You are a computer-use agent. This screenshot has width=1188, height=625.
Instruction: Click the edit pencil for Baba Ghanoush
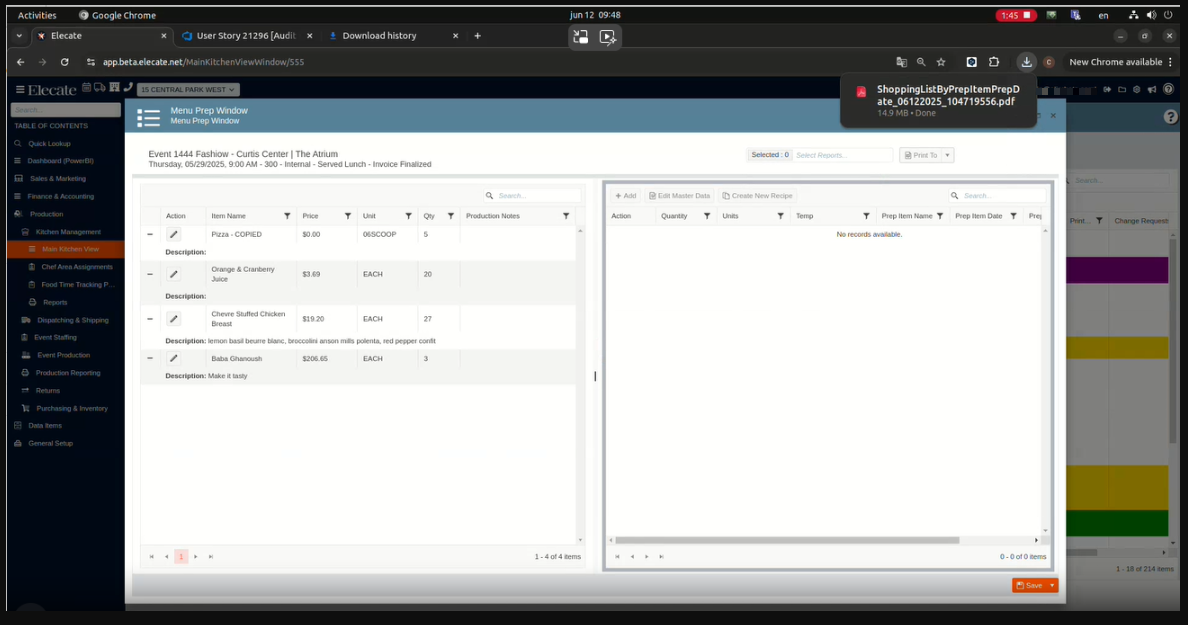173,358
